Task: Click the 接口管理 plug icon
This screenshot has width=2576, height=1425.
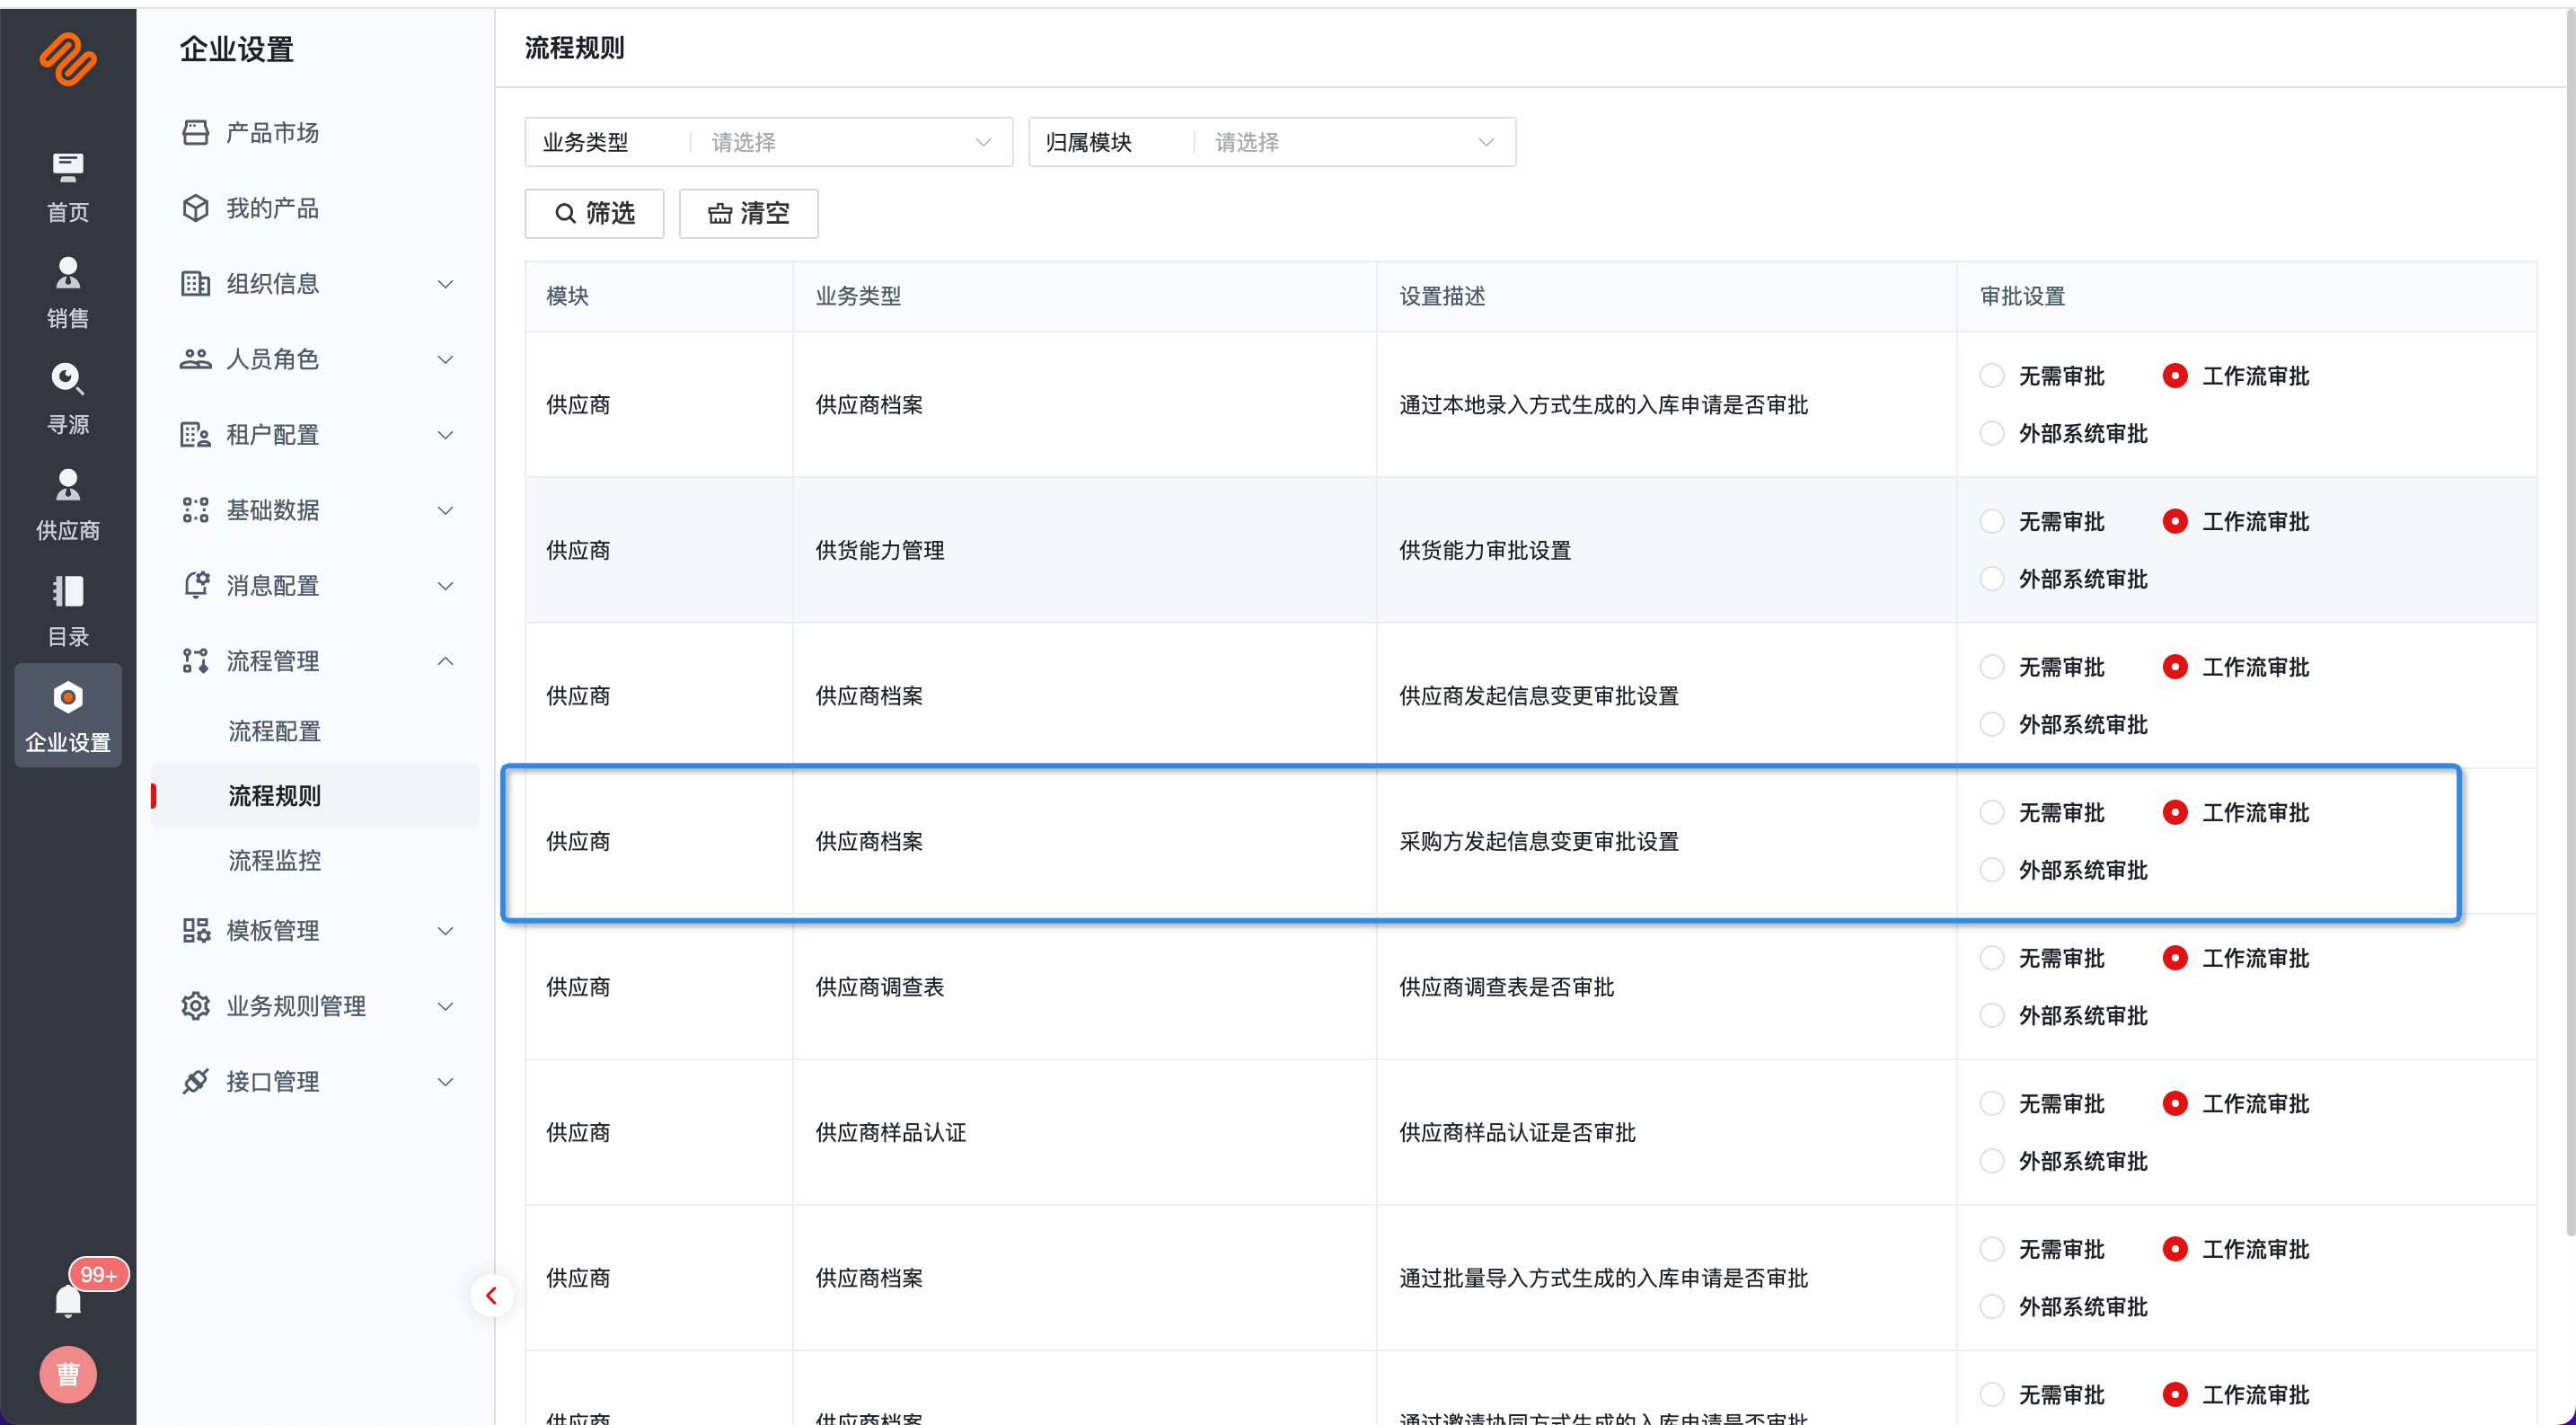Action: [196, 1082]
